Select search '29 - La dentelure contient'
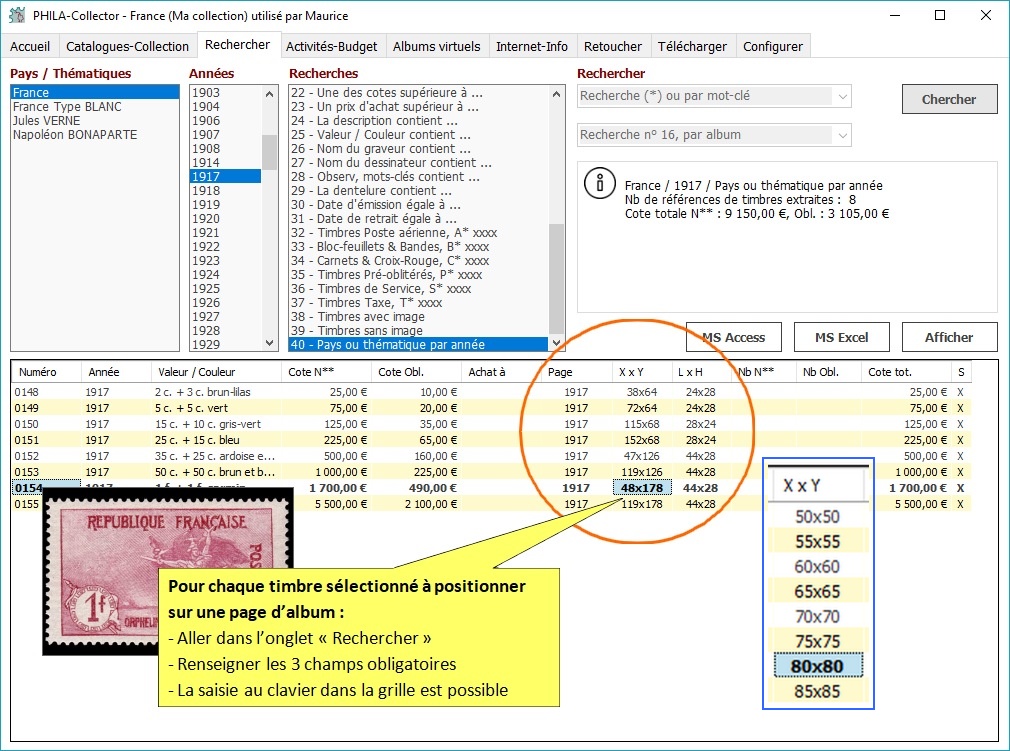 [418, 191]
